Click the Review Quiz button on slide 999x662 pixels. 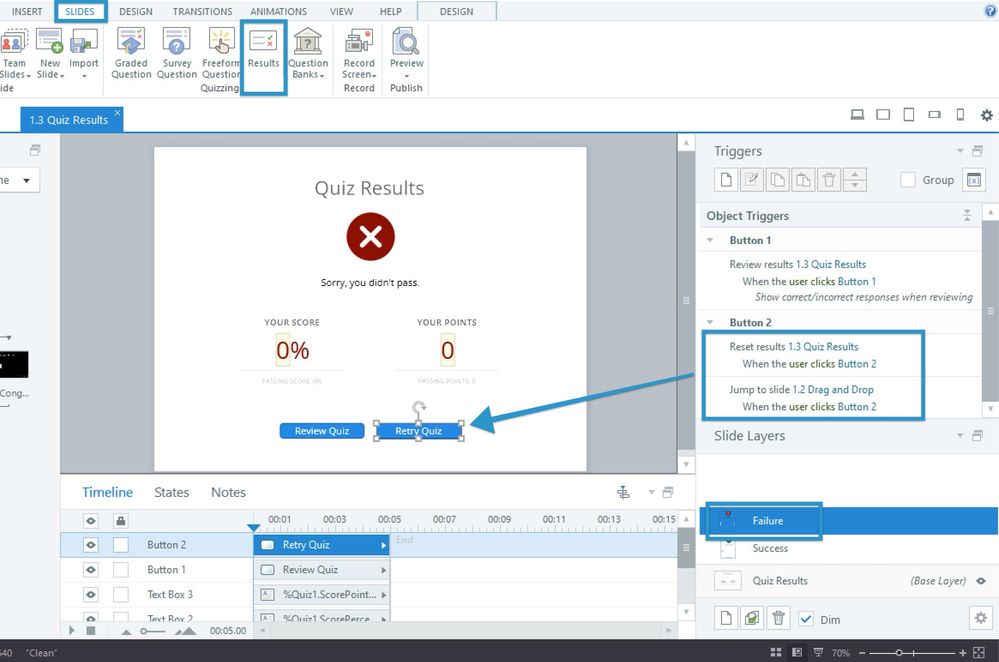[322, 431]
